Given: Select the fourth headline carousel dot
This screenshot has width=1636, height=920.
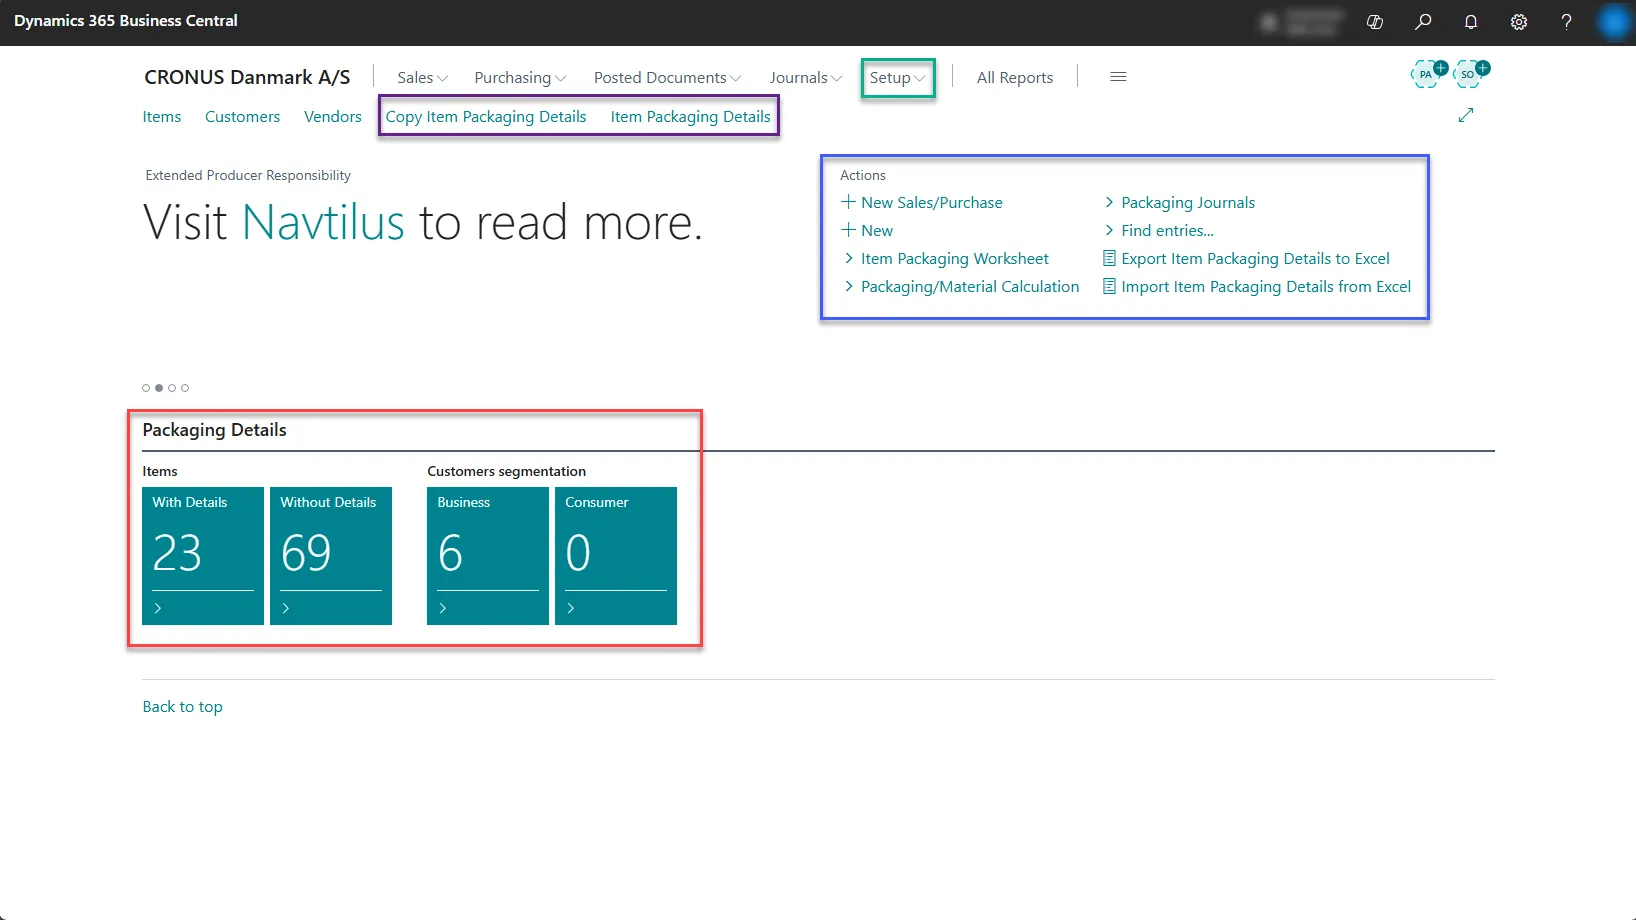Looking at the screenshot, I should pos(185,388).
